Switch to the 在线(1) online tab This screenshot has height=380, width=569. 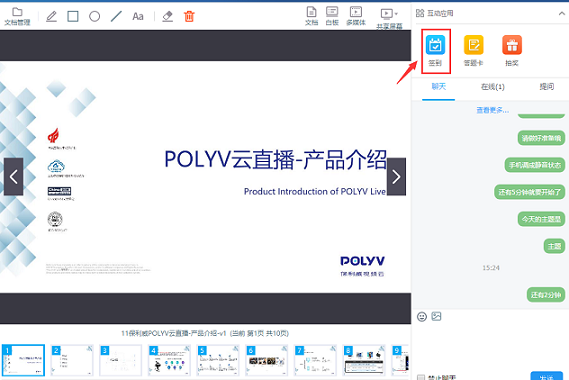click(492, 87)
